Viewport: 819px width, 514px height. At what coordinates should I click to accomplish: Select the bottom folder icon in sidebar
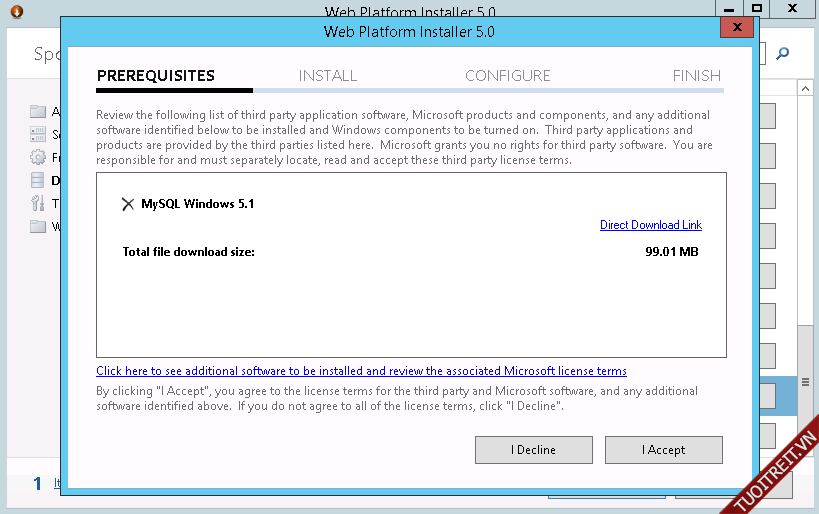click(x=38, y=227)
